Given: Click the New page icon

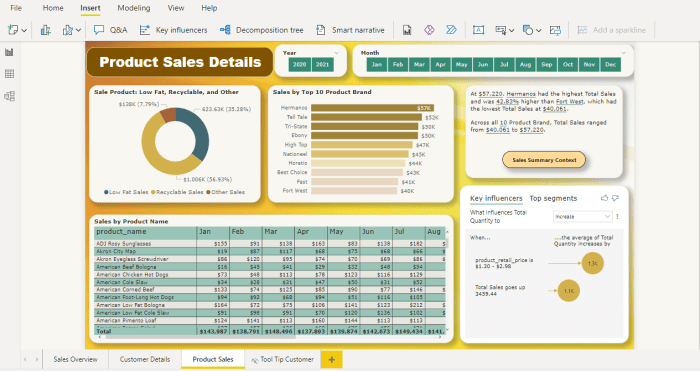Looking at the screenshot, I should click(x=13, y=30).
